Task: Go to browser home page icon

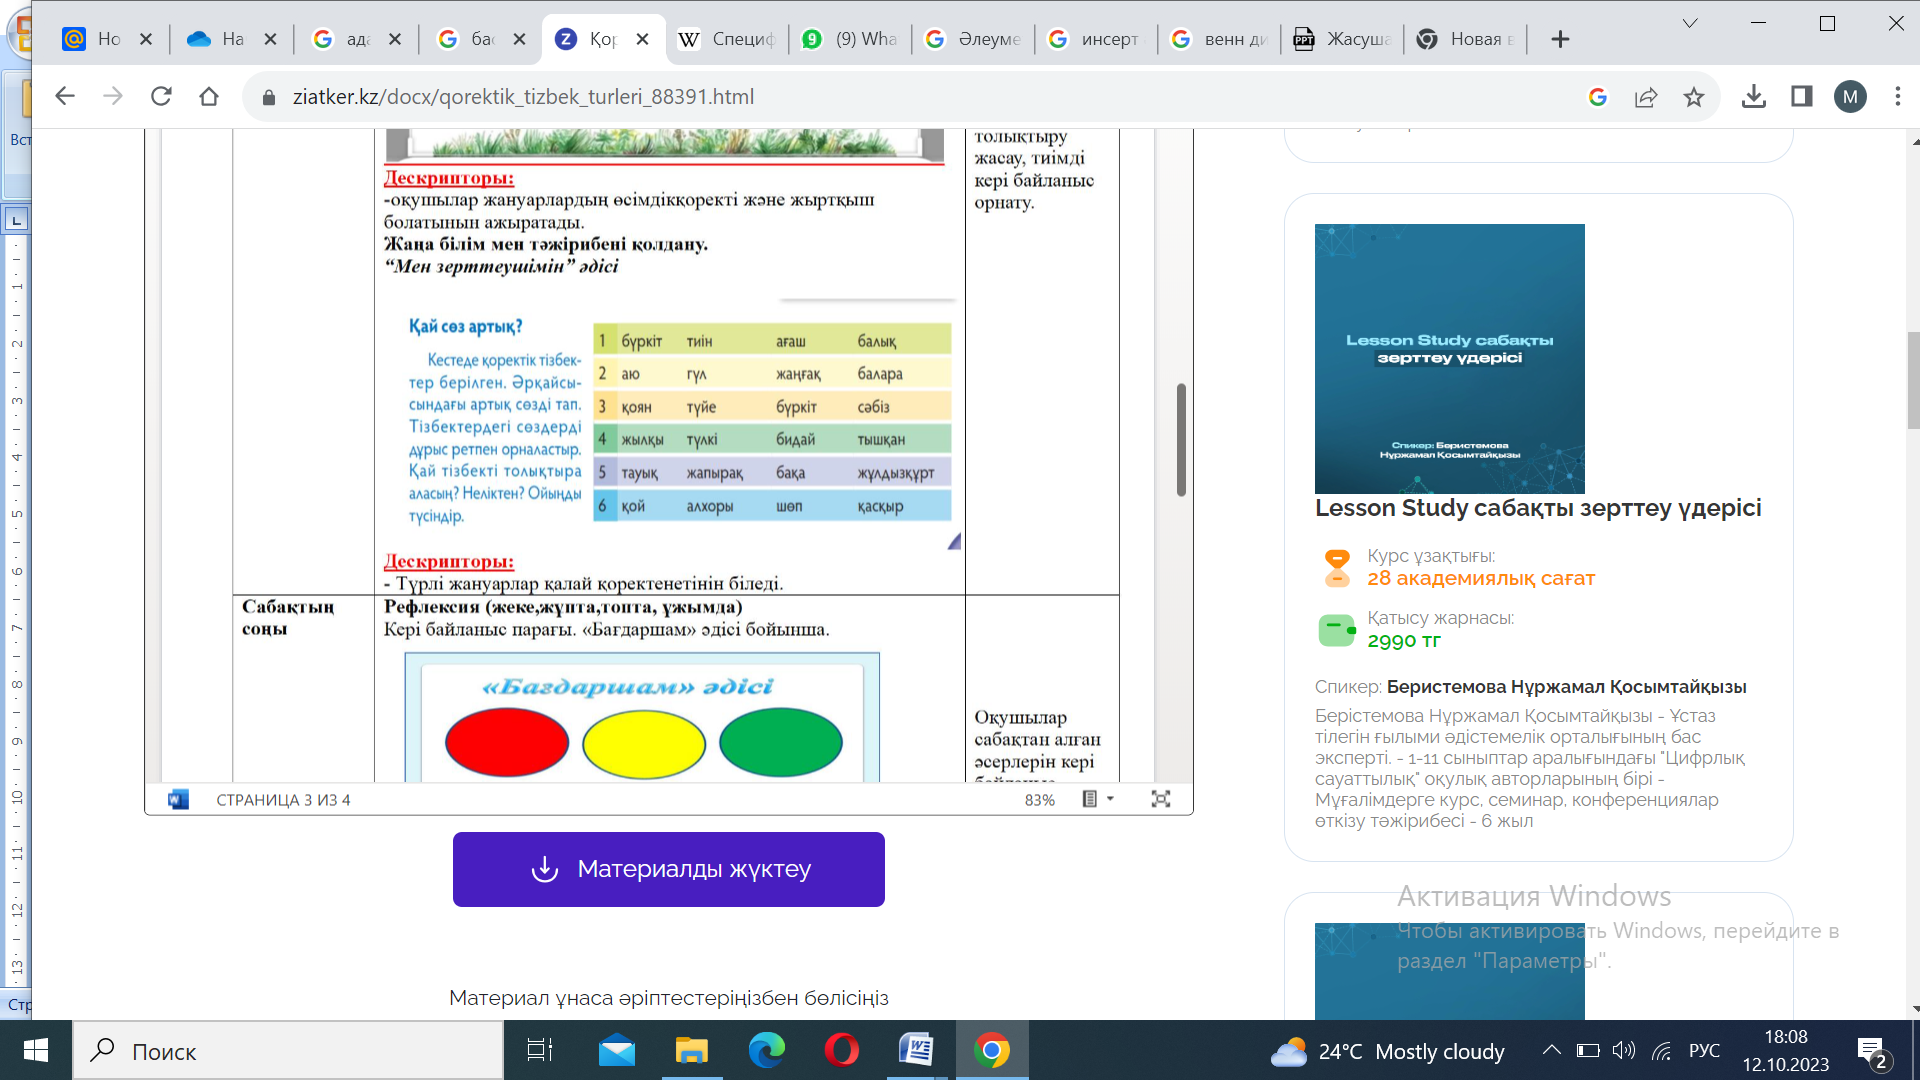Action: coord(209,97)
